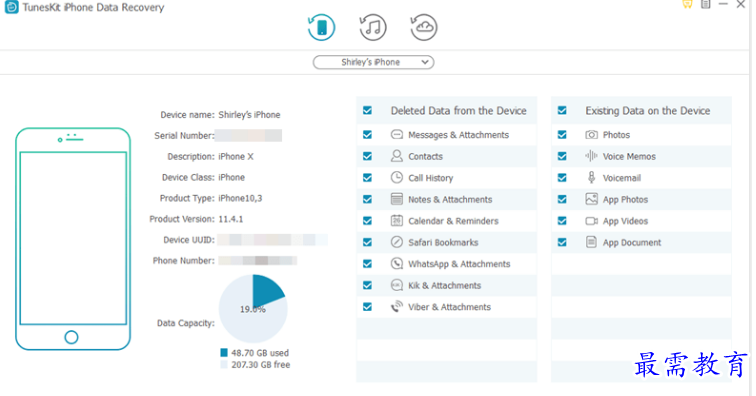Toggle the Contacts checkbox
Image resolution: width=756 pixels, height=396 pixels.
click(x=367, y=156)
